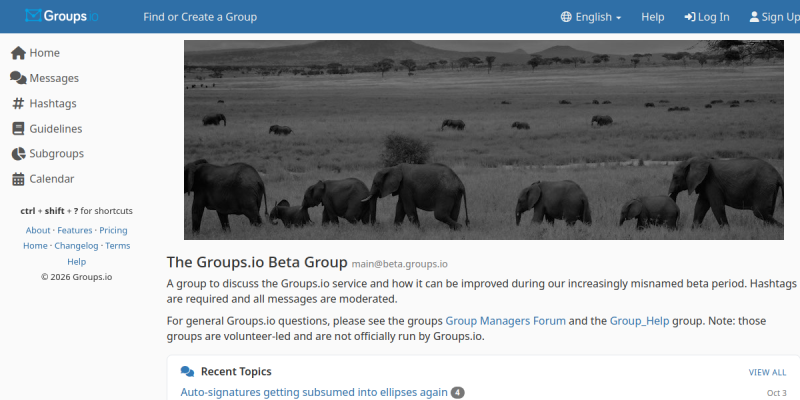Image resolution: width=800 pixels, height=400 pixels.
Task: Open the English language dropdown
Action: click(x=591, y=17)
